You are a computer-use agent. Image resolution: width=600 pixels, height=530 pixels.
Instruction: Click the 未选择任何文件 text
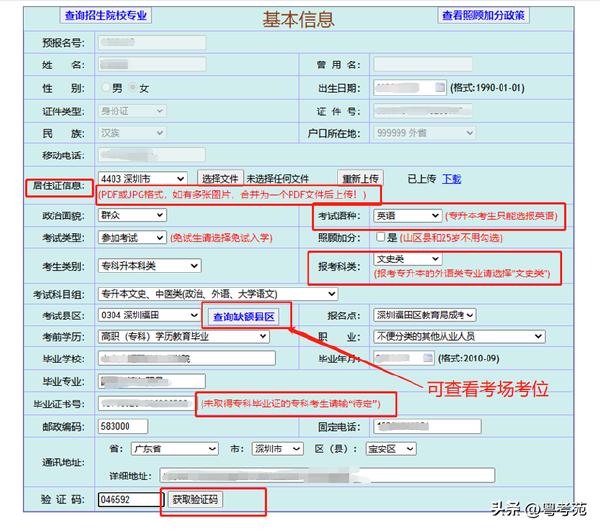[277, 179]
